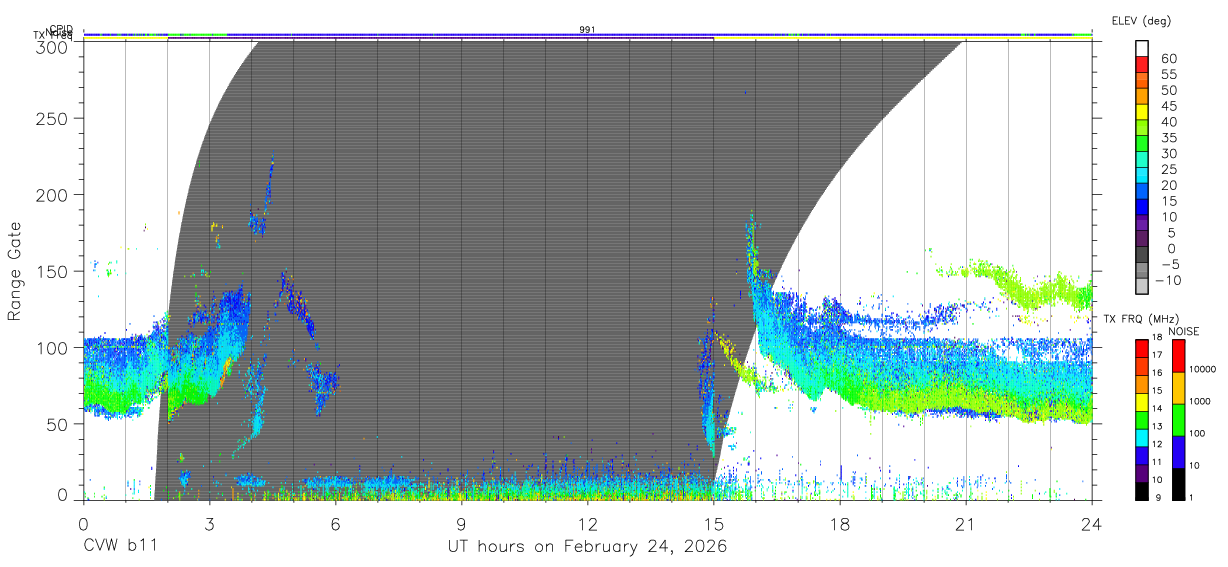Click the 'Range Gate' vertical axis label
The image size is (1228, 567).
click(x=15, y=271)
